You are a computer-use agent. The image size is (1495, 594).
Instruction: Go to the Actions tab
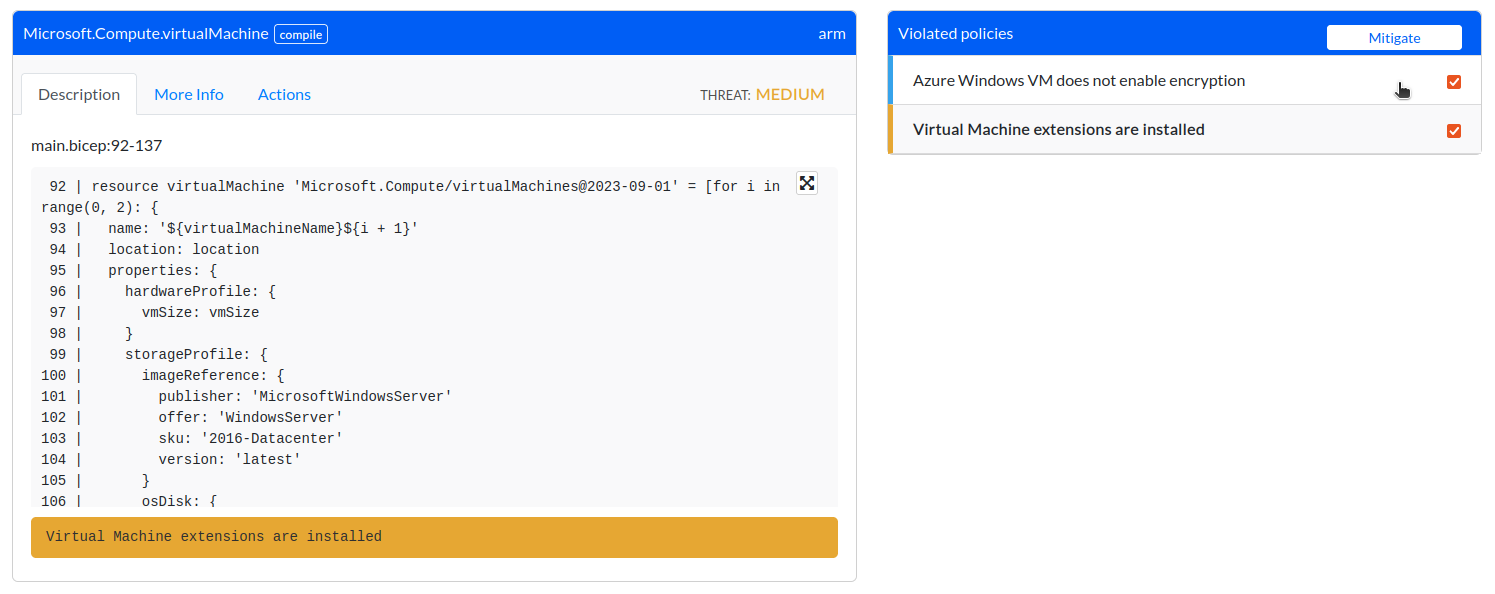pos(284,94)
